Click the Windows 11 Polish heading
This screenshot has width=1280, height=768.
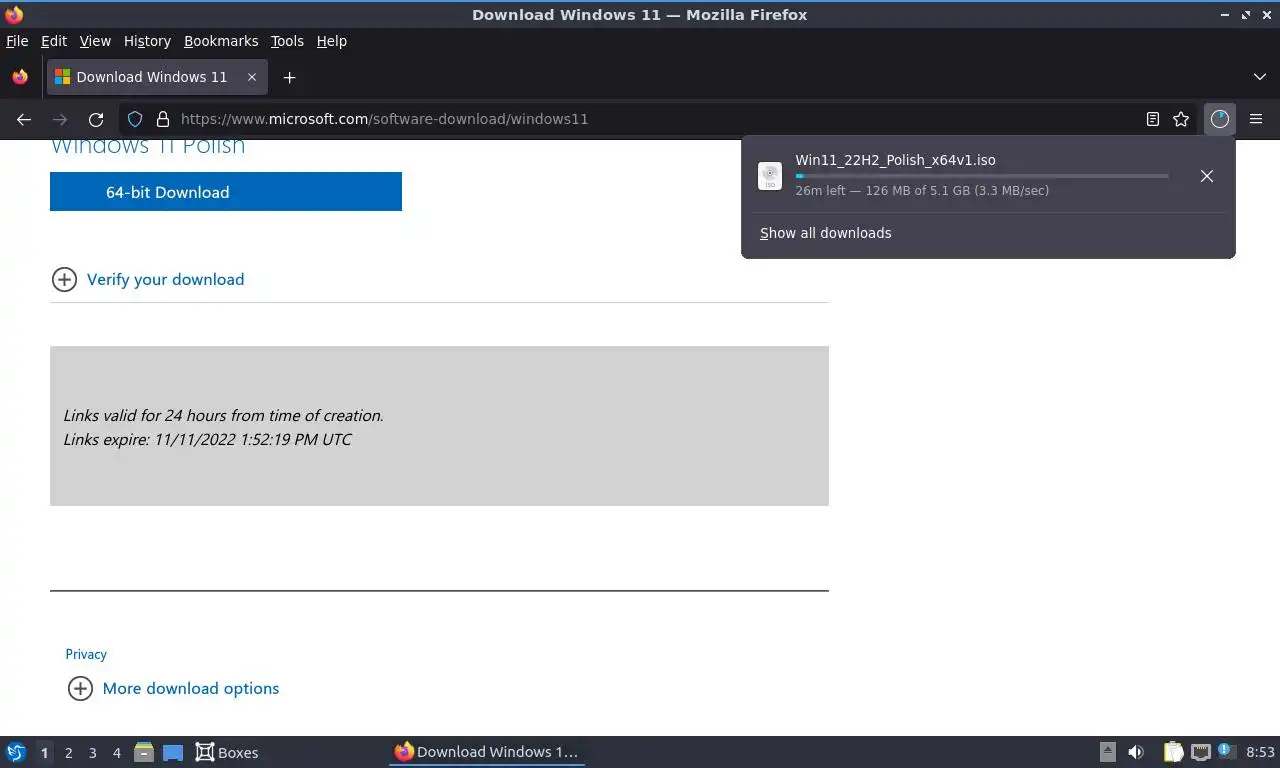click(148, 146)
